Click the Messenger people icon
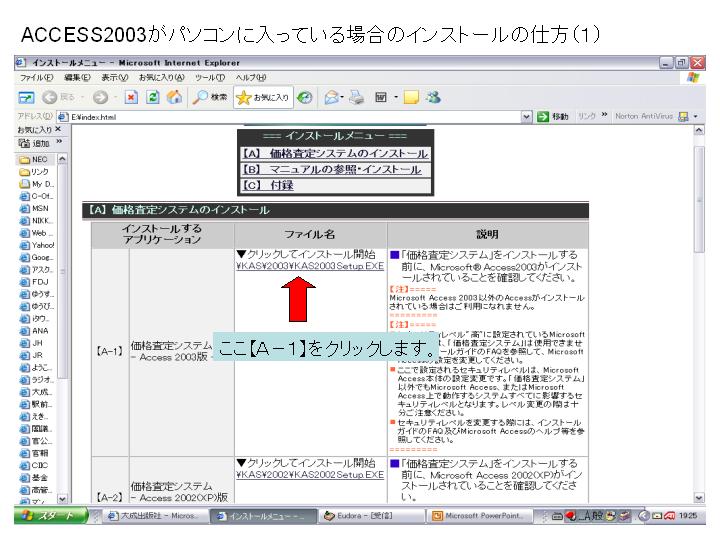 [433, 97]
